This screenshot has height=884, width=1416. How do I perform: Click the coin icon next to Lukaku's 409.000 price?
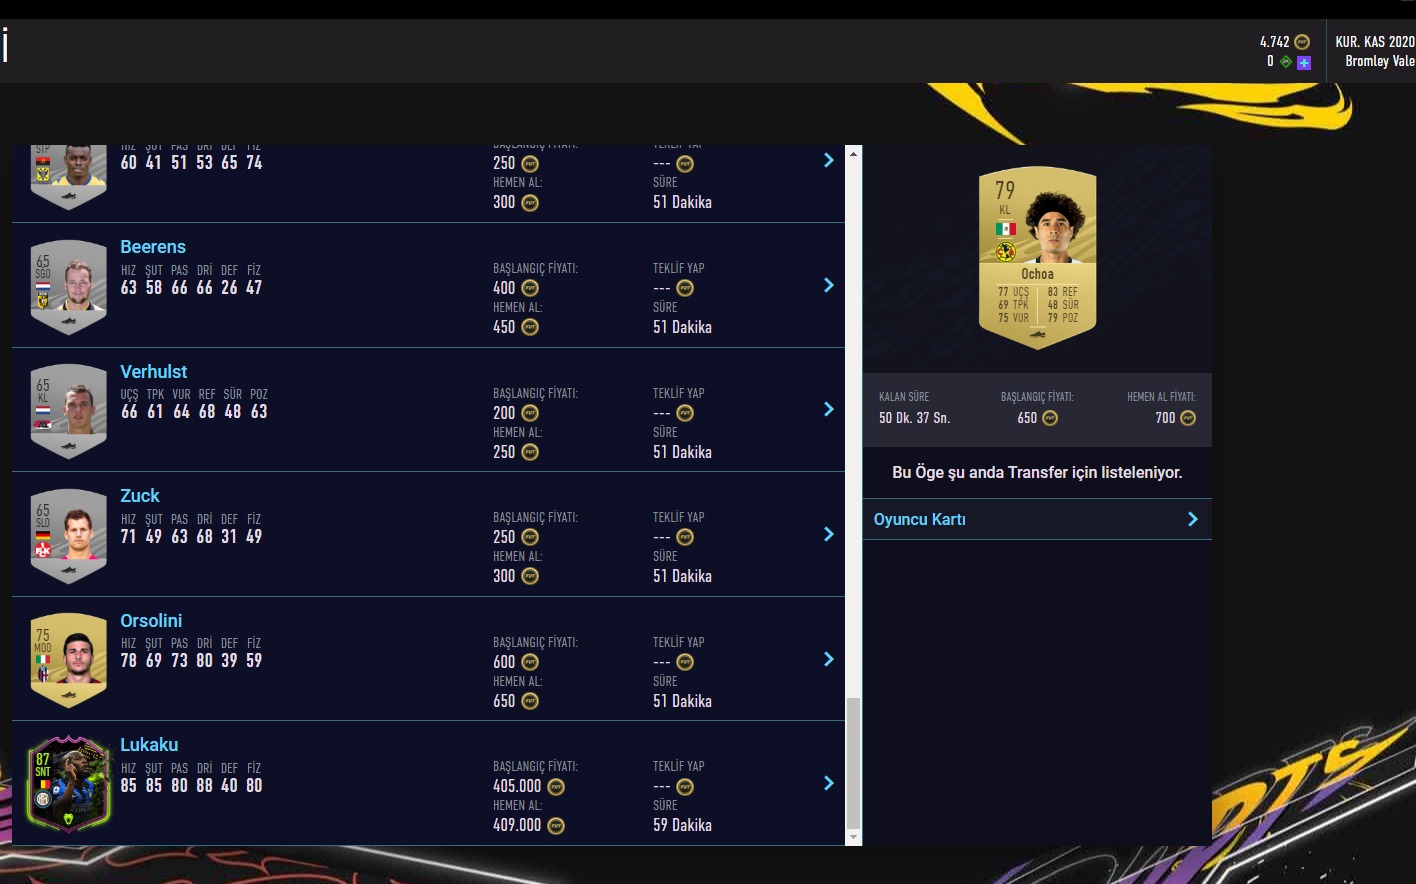(556, 826)
